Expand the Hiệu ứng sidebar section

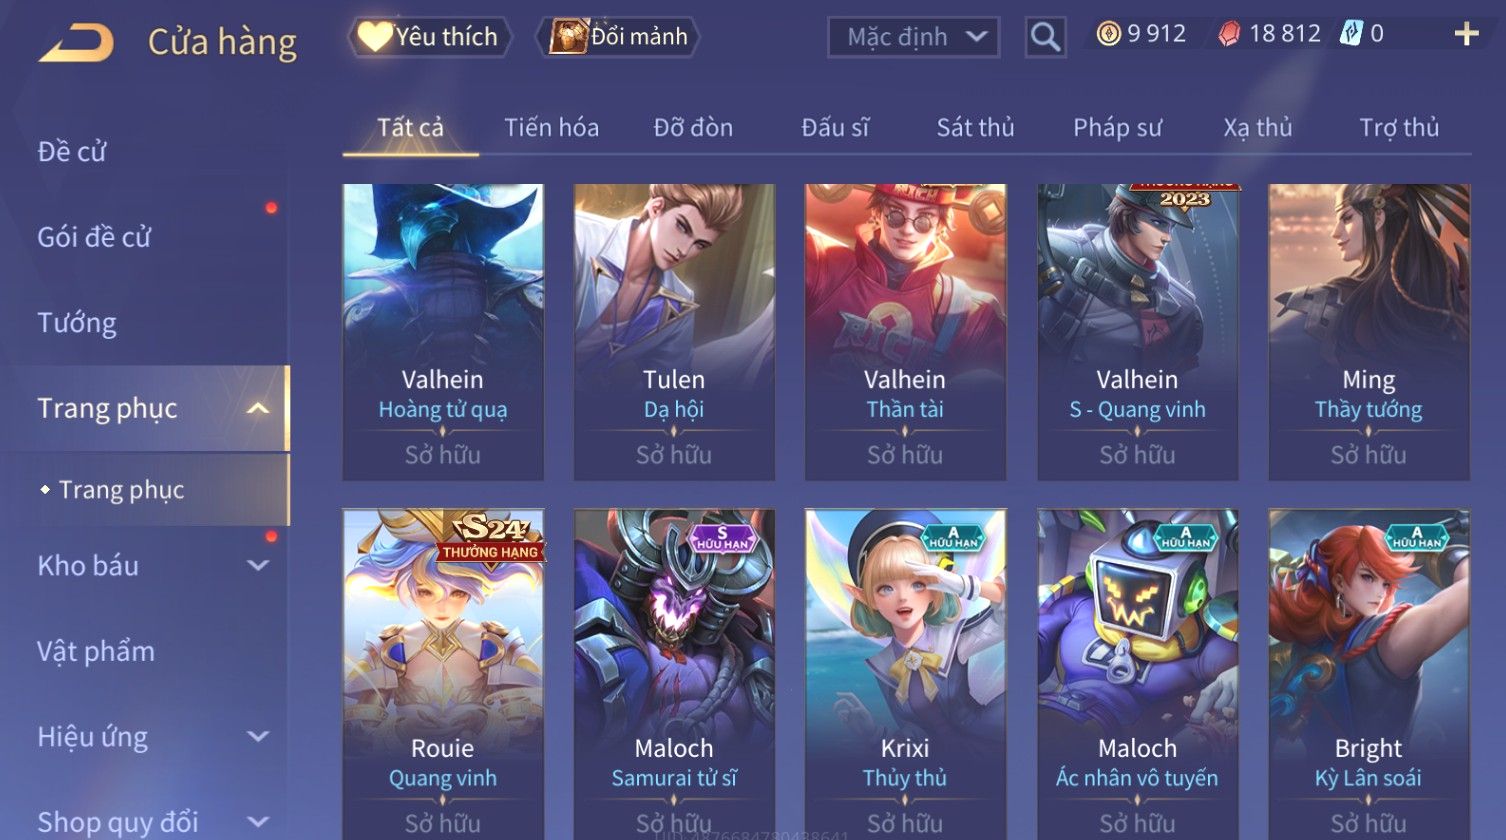coord(258,736)
